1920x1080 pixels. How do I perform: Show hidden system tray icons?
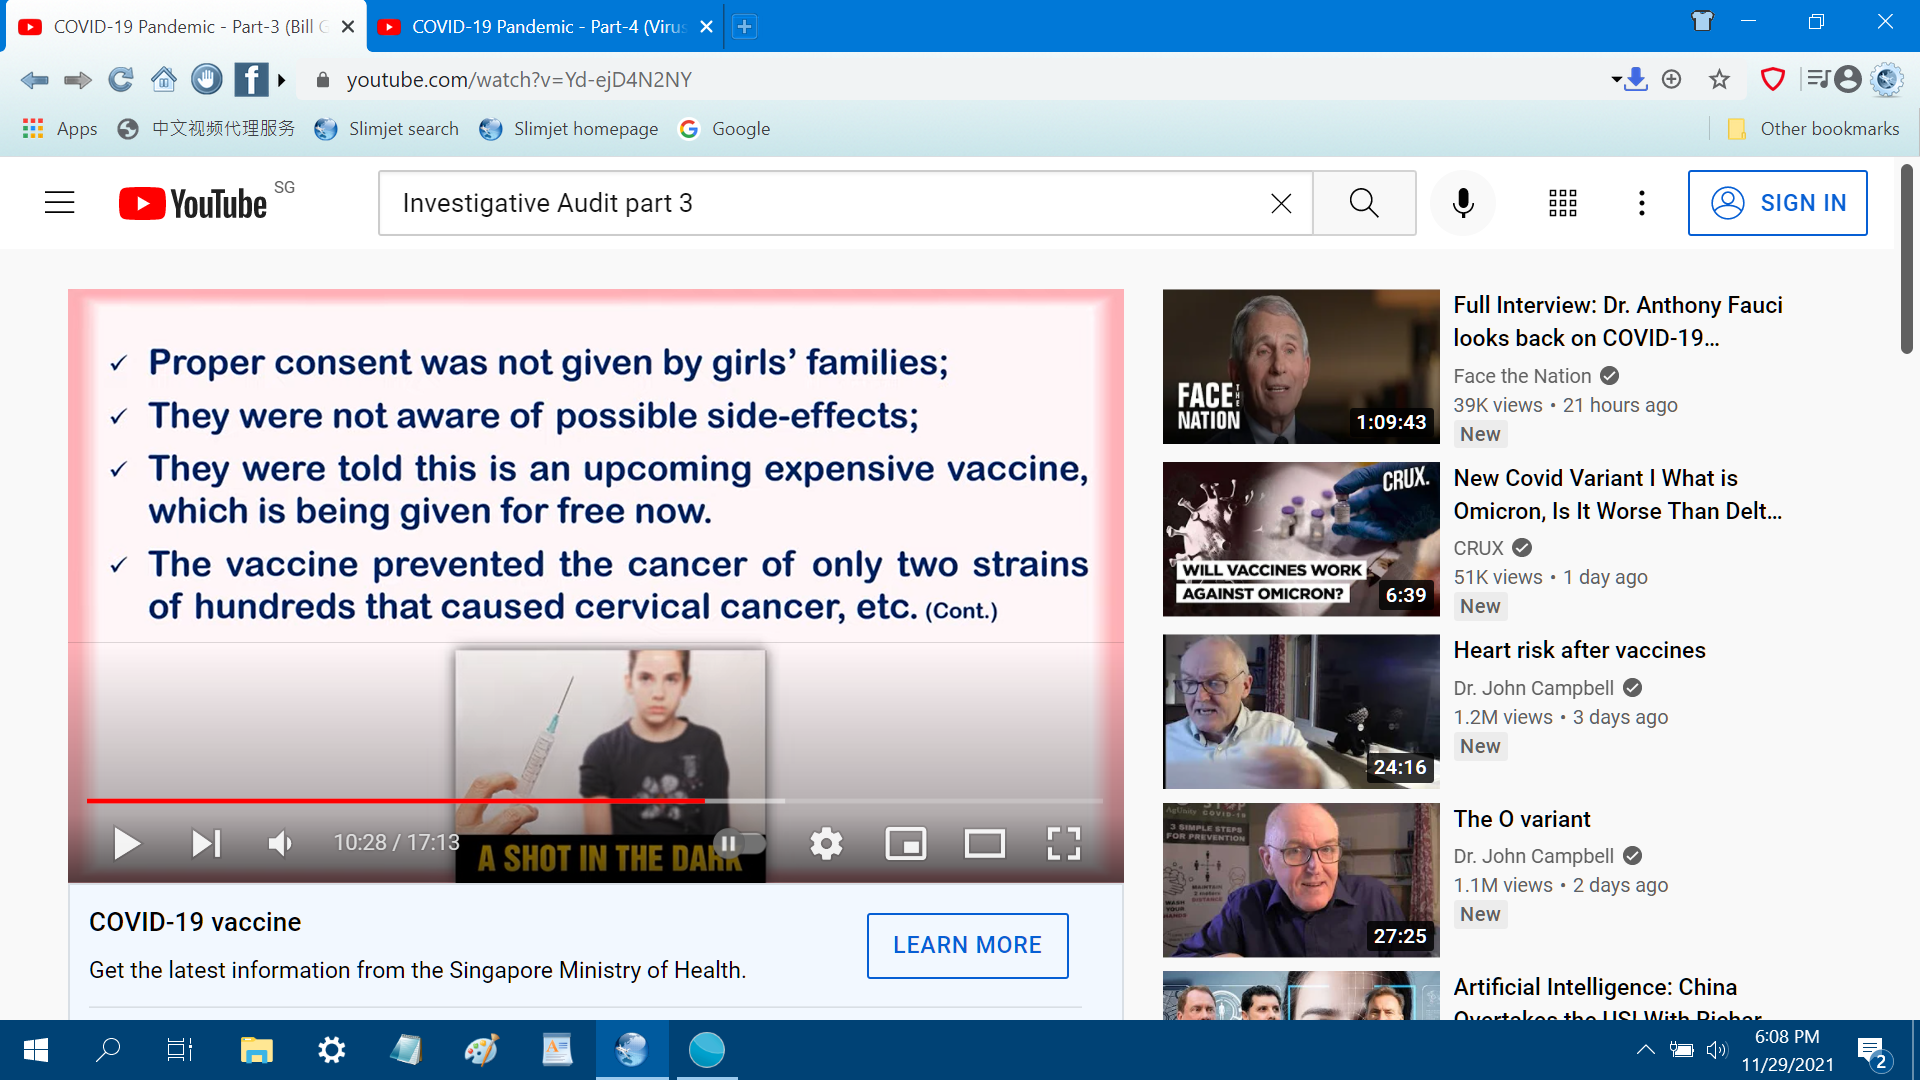(x=1645, y=1050)
